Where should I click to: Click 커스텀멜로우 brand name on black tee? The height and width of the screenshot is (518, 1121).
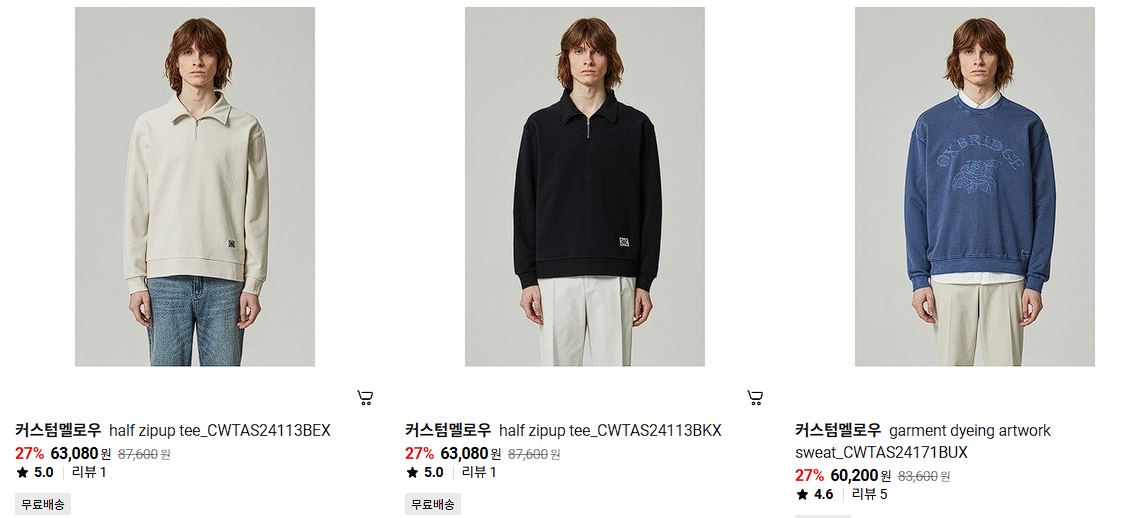[x=448, y=431]
